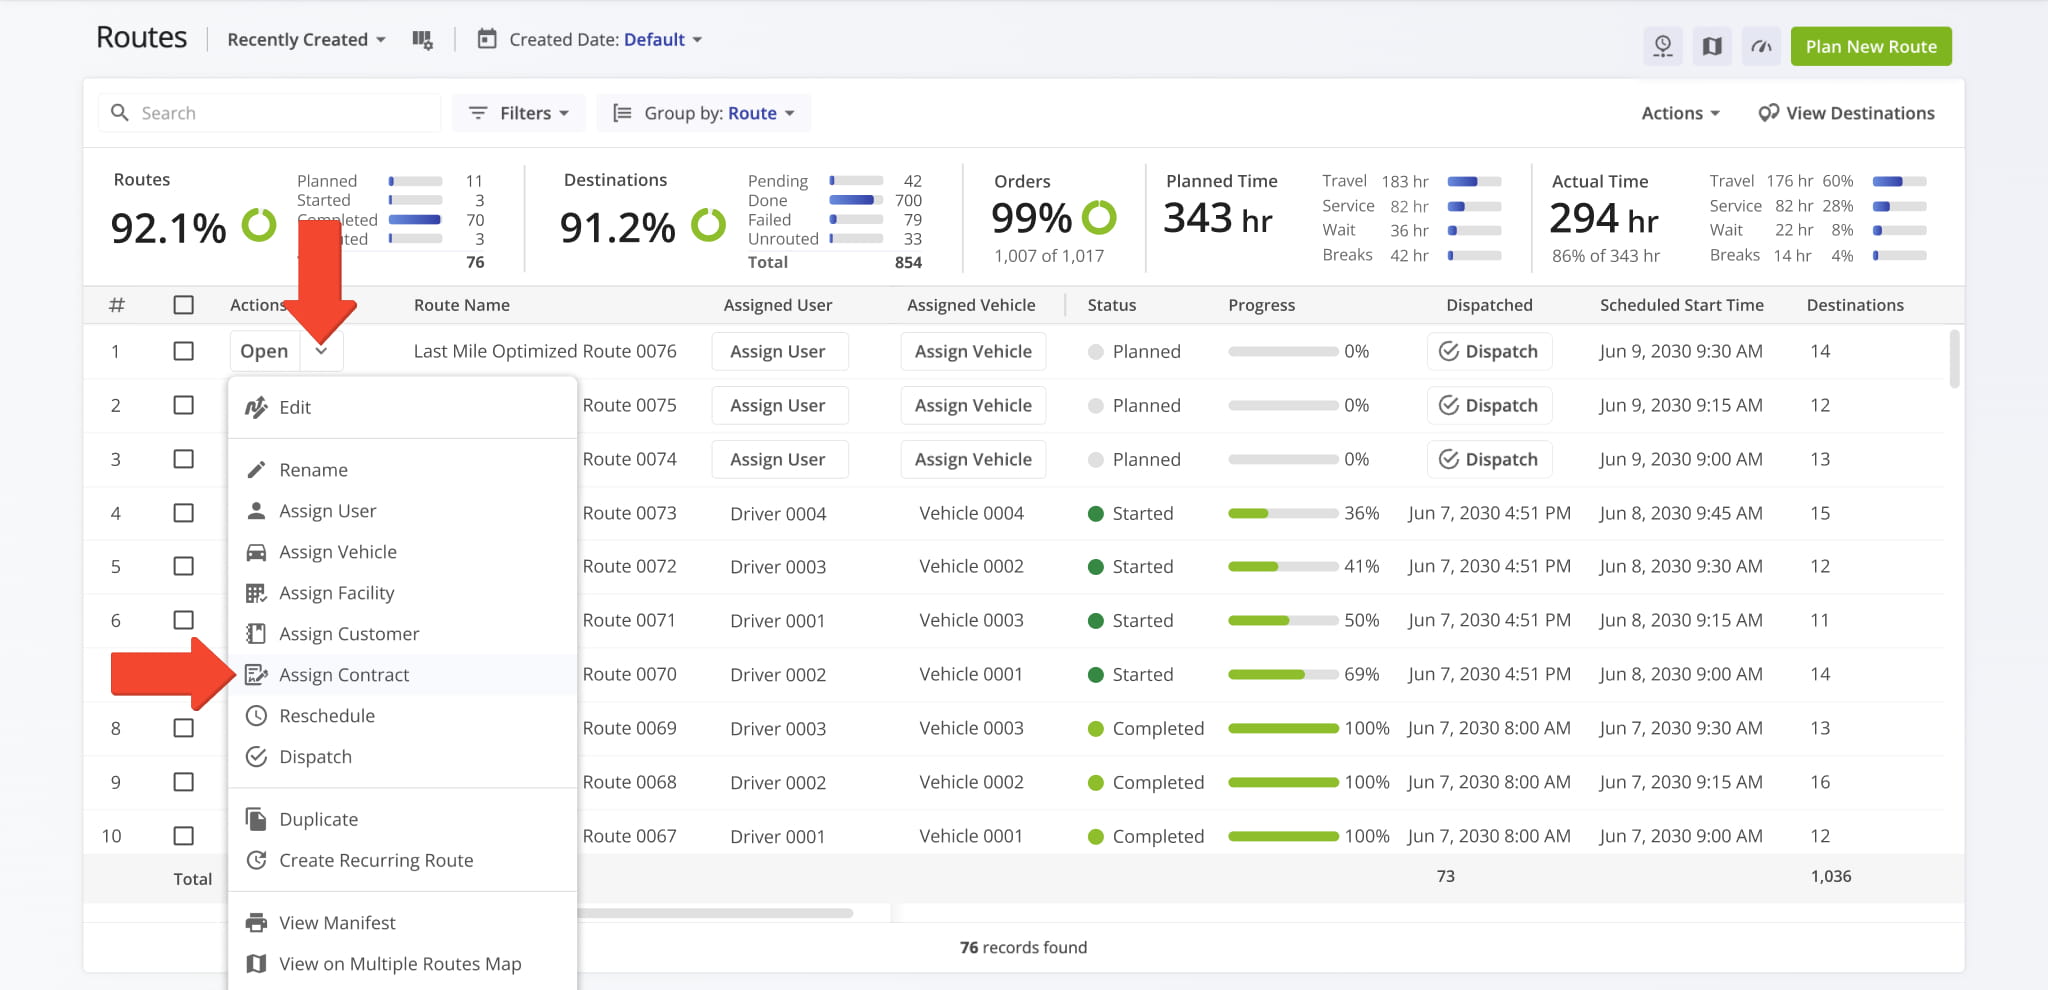
Task: Click the map view icon in top toolbar
Action: pyautogui.click(x=1712, y=46)
